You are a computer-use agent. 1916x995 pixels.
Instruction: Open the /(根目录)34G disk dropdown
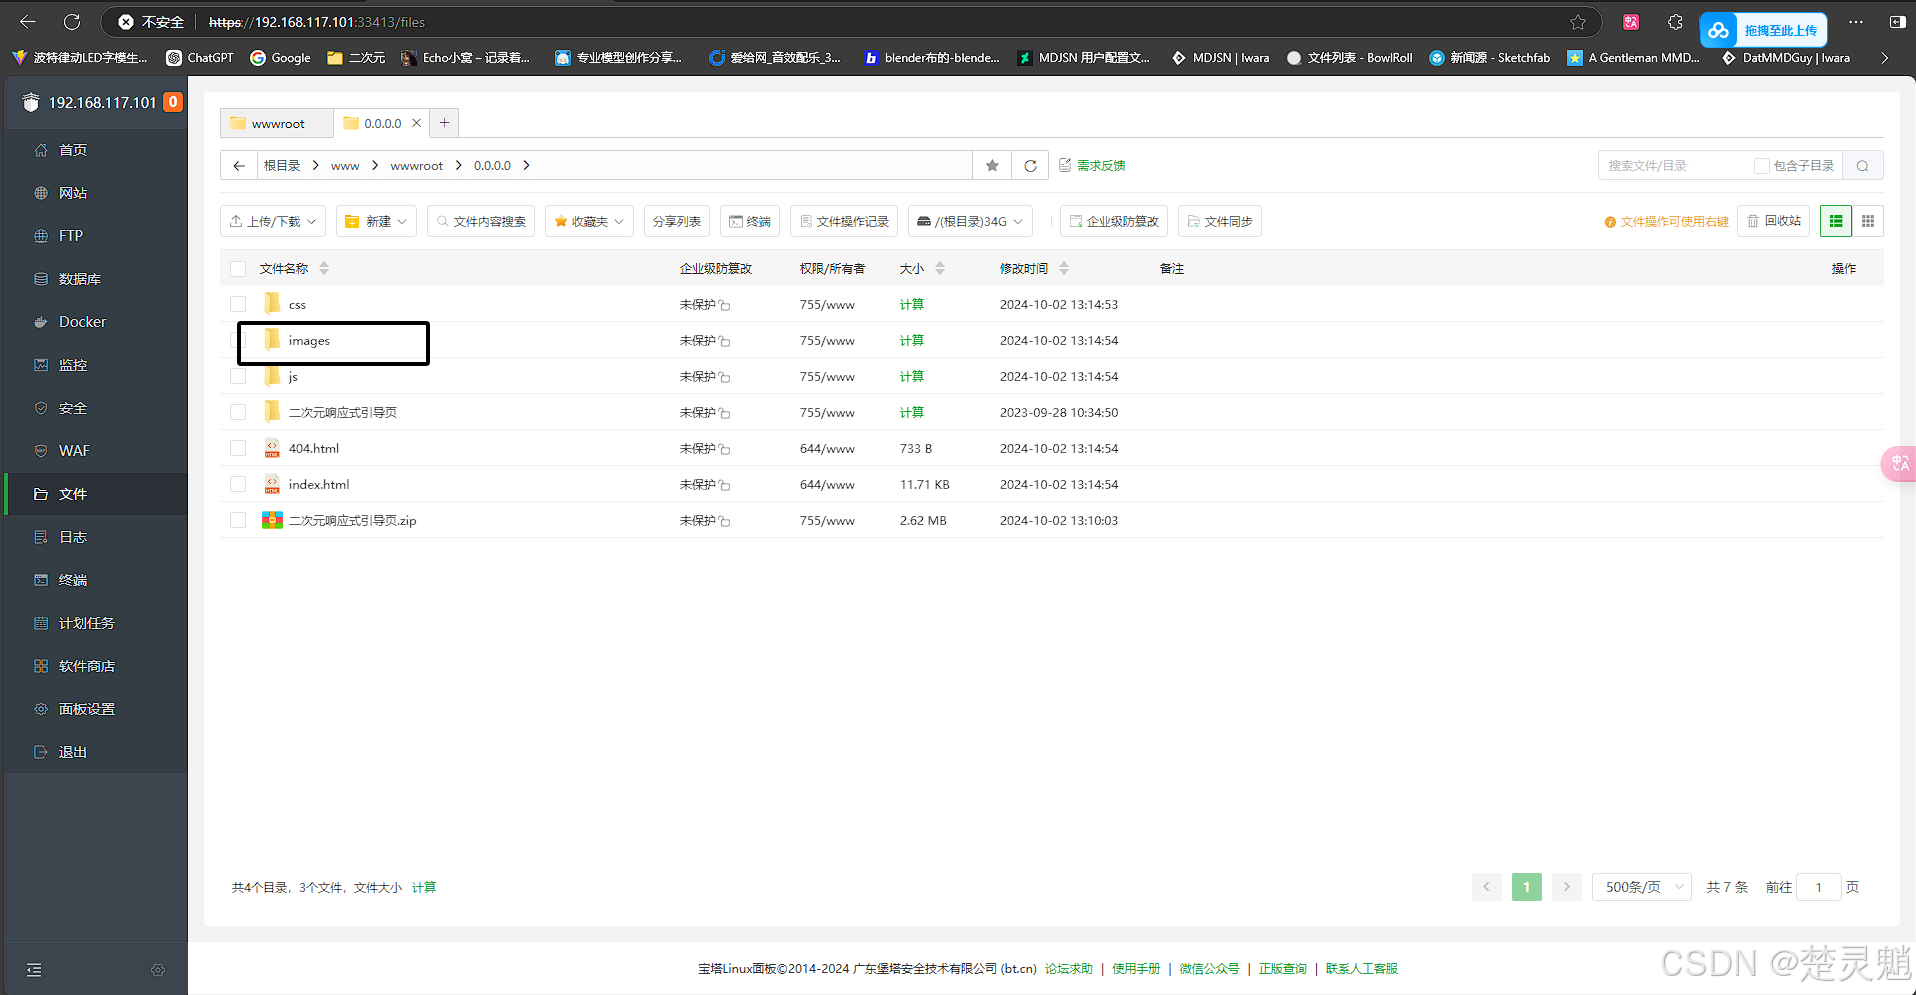(970, 221)
